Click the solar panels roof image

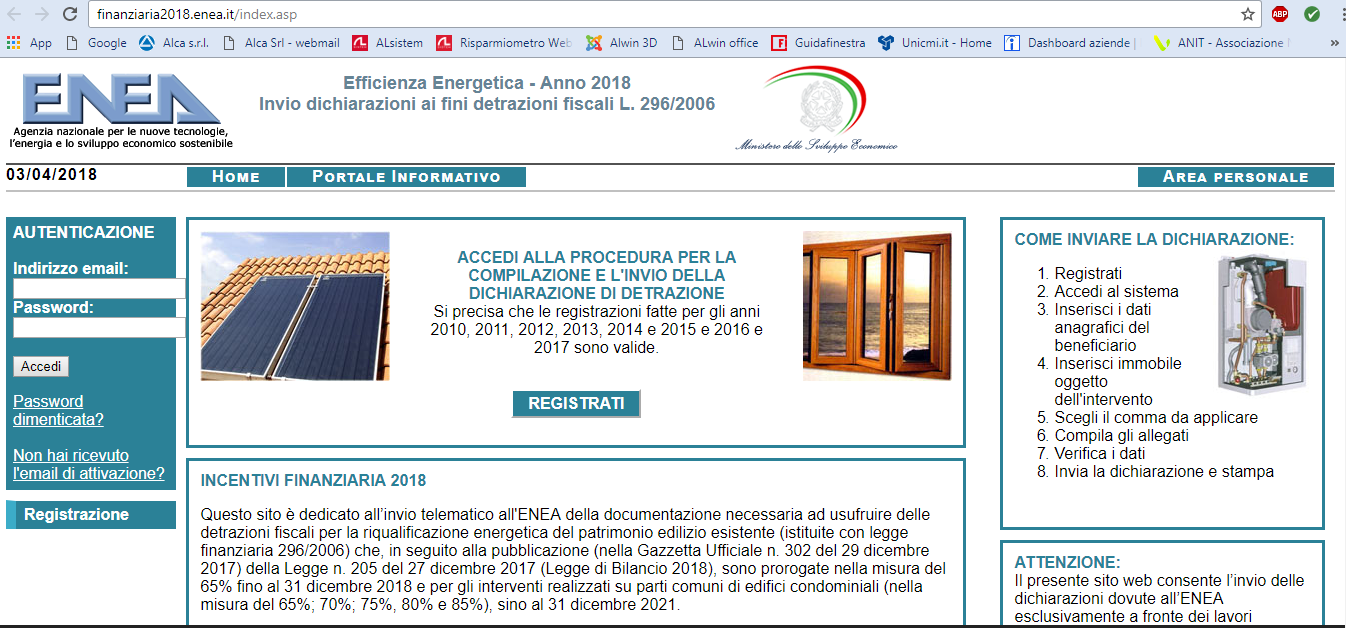(295, 306)
